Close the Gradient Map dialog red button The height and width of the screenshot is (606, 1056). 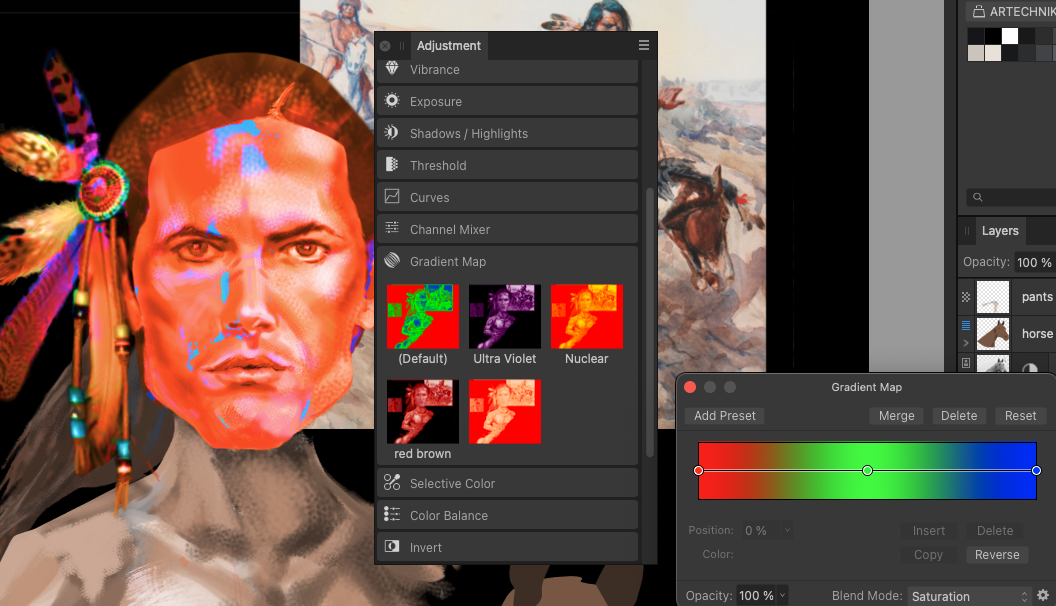[690, 387]
